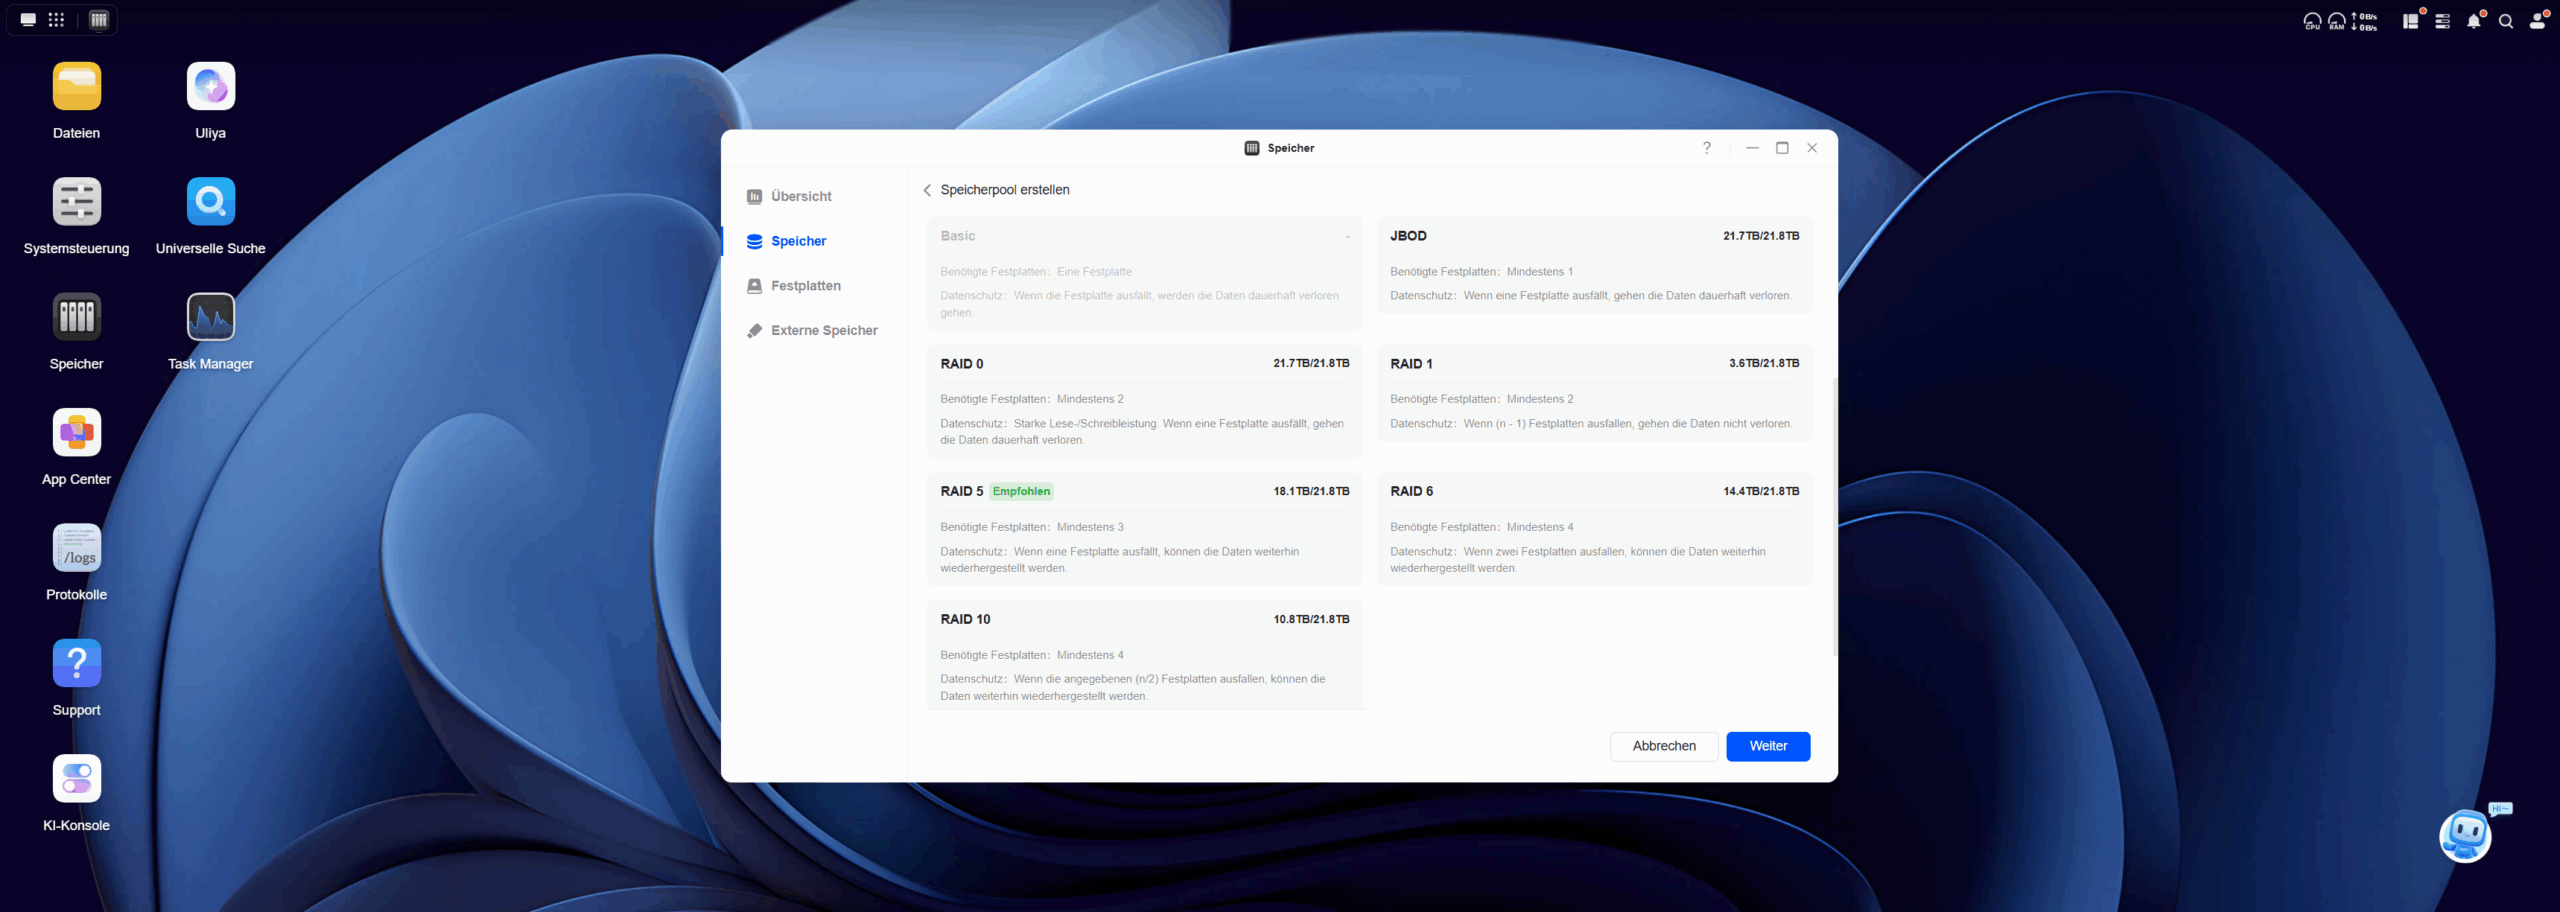Go back using Speicherpool erstellen arrow
2560x912 pixels.
coord(927,190)
